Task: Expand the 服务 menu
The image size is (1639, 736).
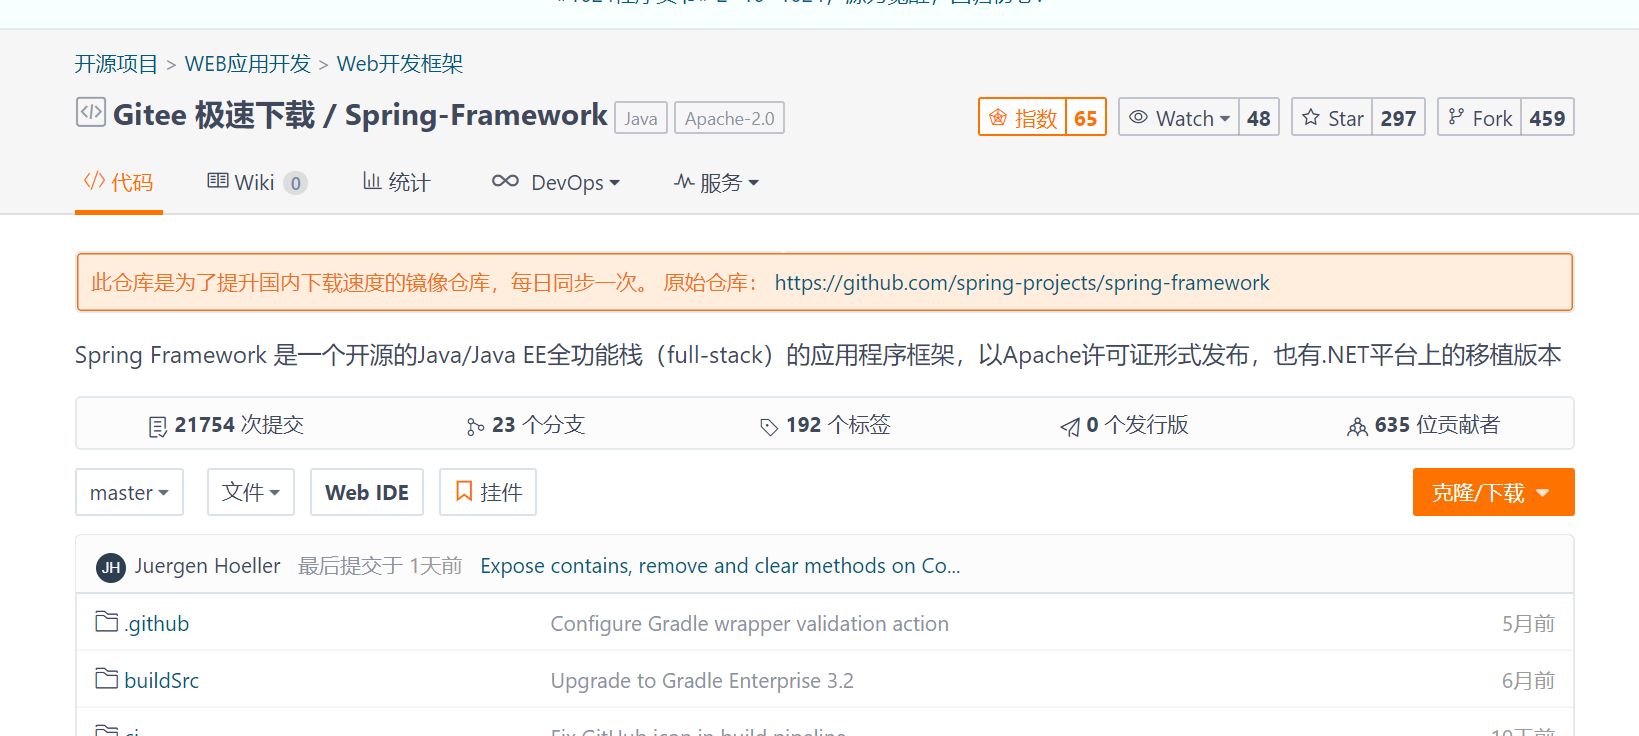Action: (717, 182)
